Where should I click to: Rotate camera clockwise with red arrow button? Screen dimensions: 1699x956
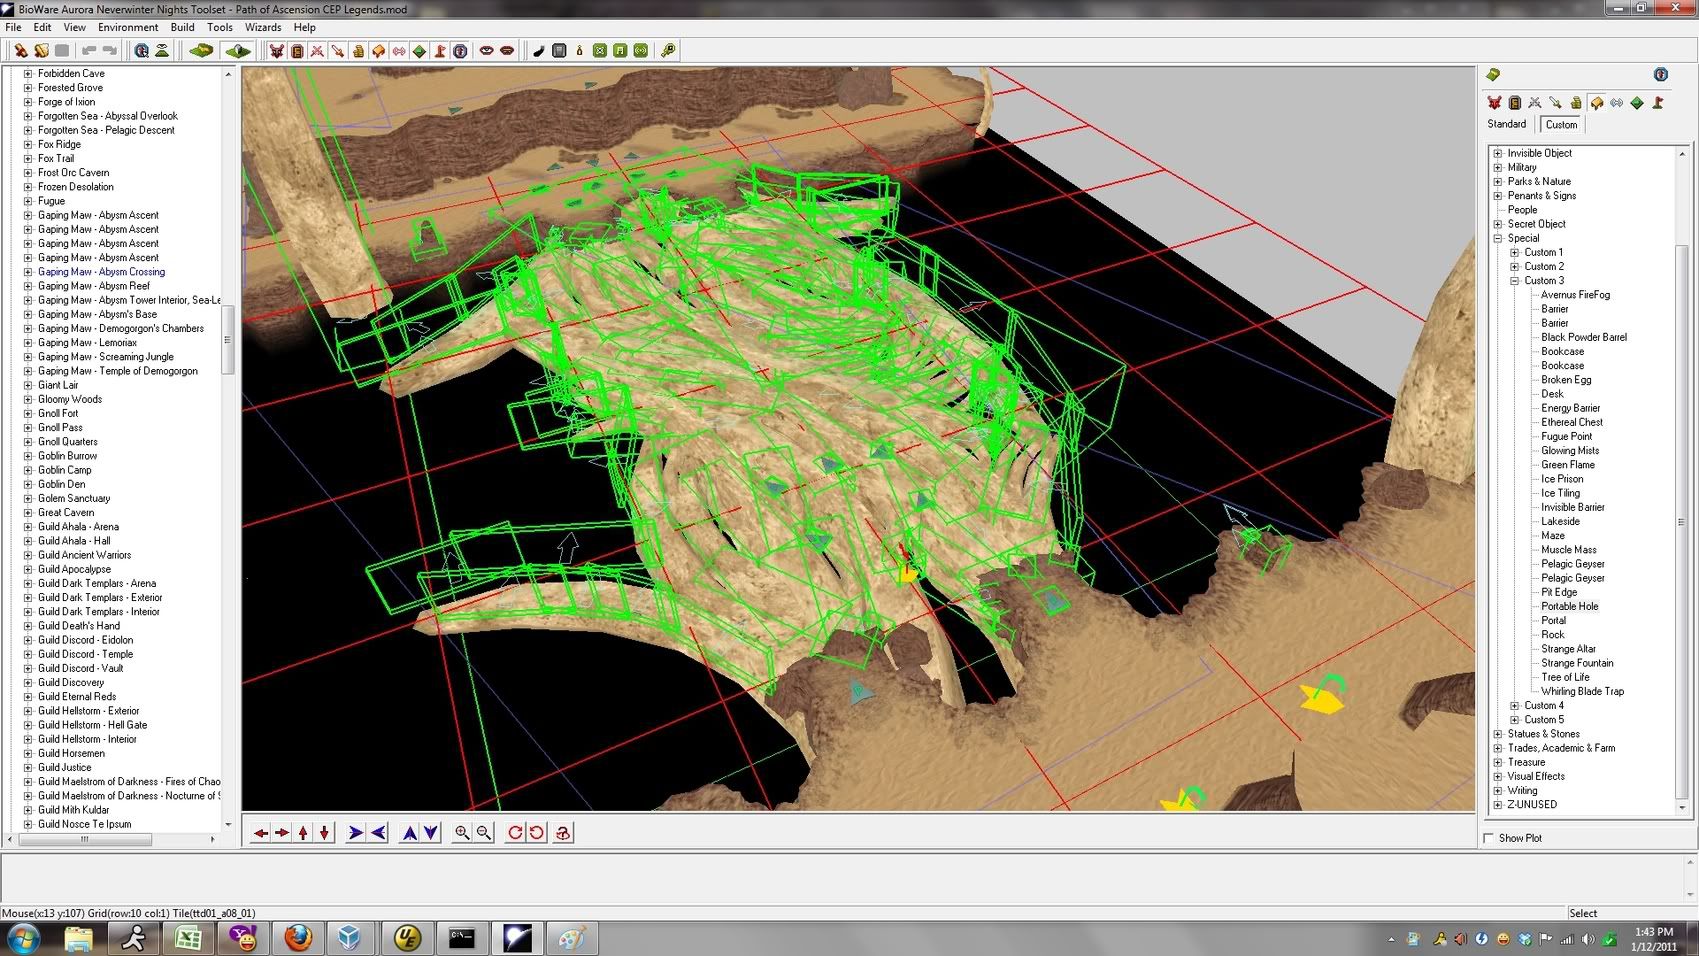515,832
